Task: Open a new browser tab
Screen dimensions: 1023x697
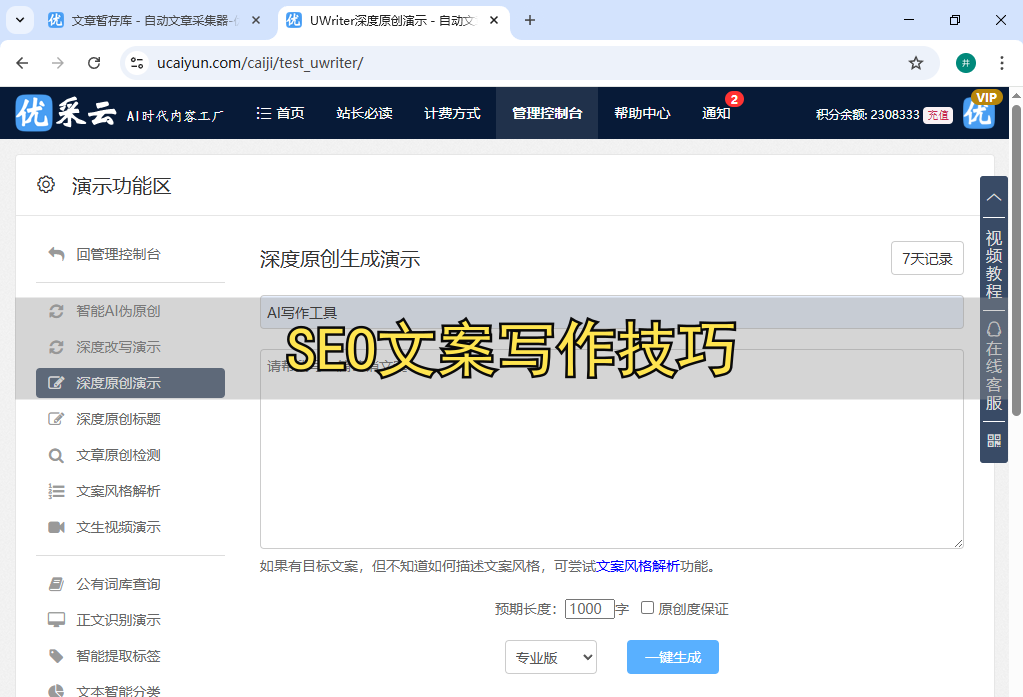Action: (x=530, y=20)
